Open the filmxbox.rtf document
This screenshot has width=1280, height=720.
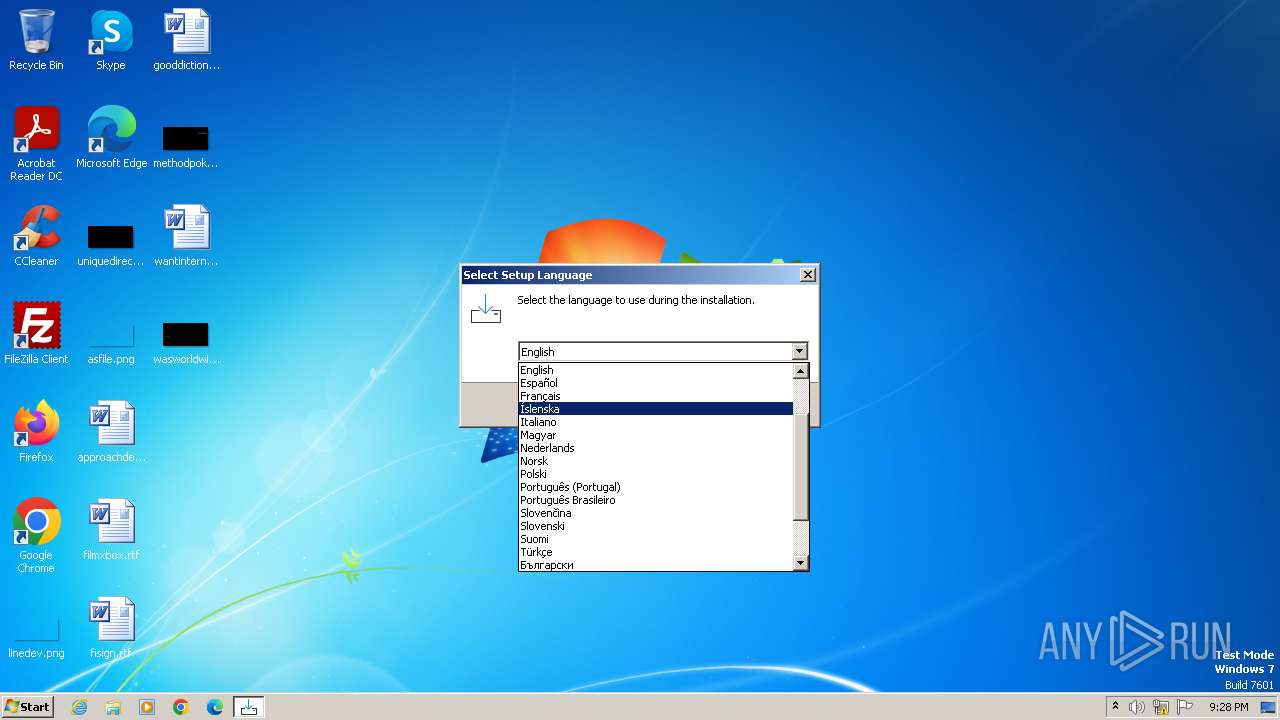tap(111, 530)
